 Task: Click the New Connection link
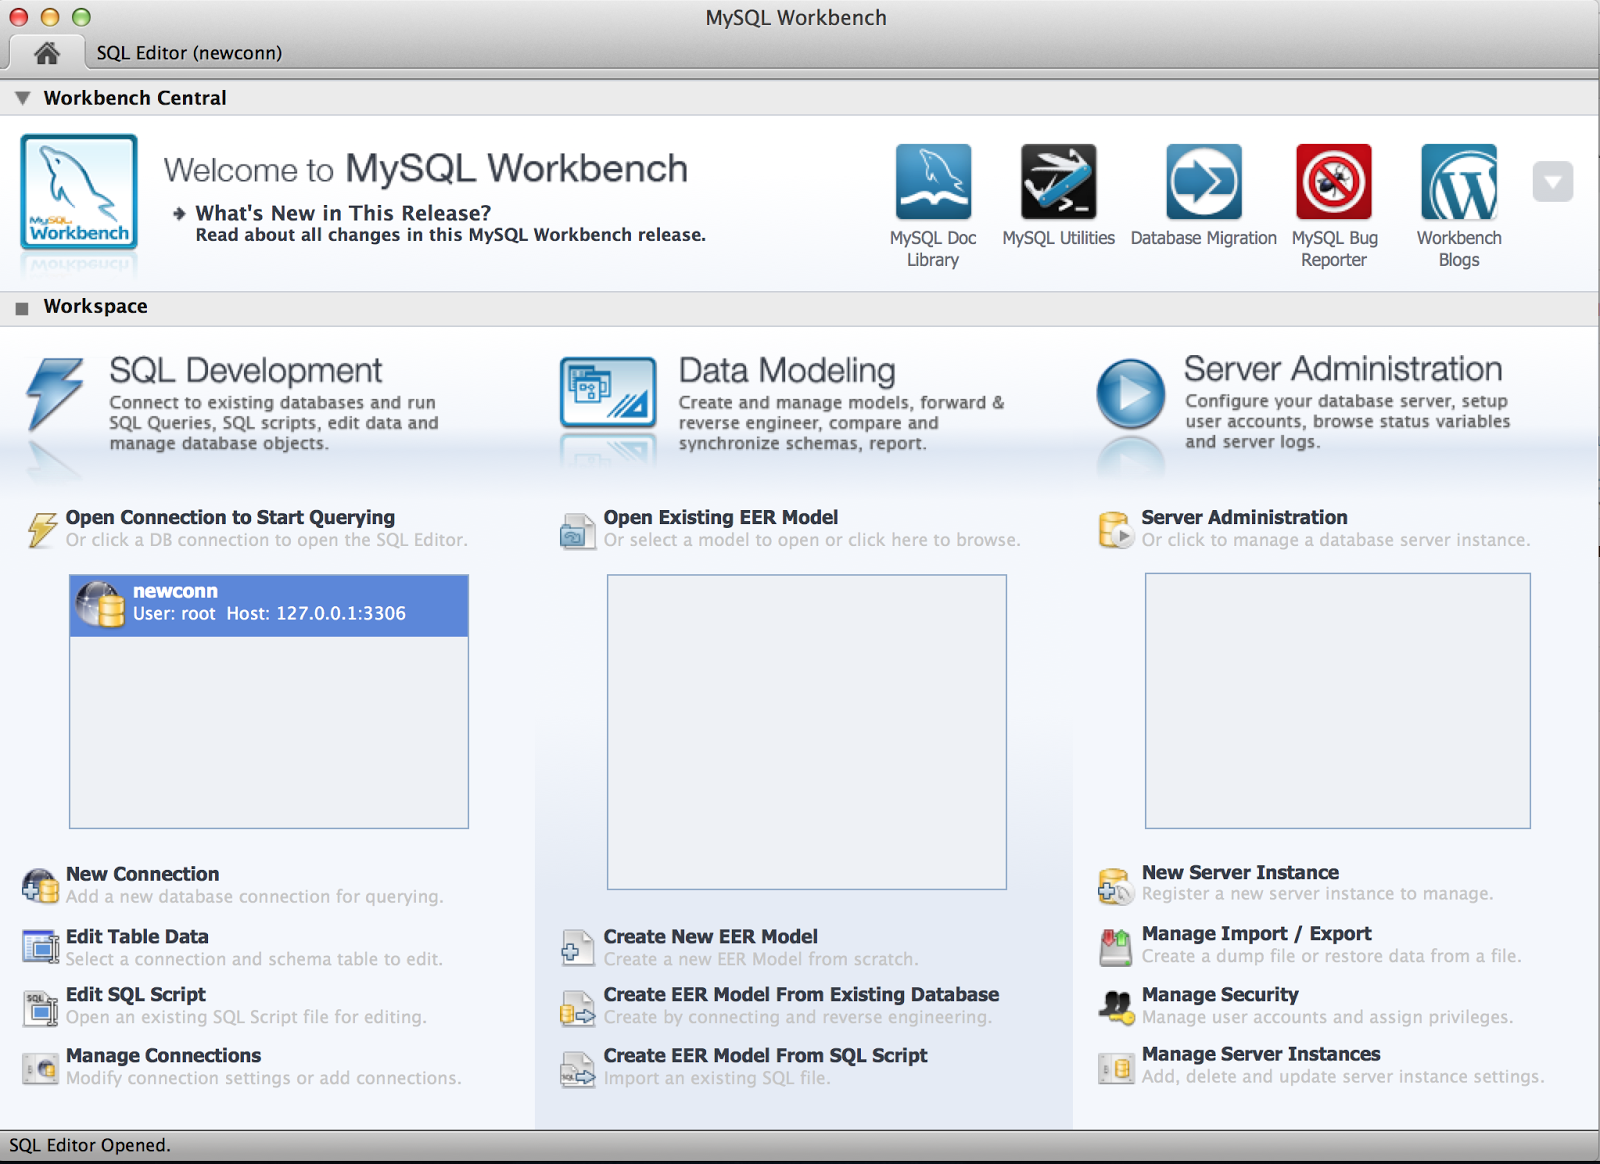tap(142, 874)
